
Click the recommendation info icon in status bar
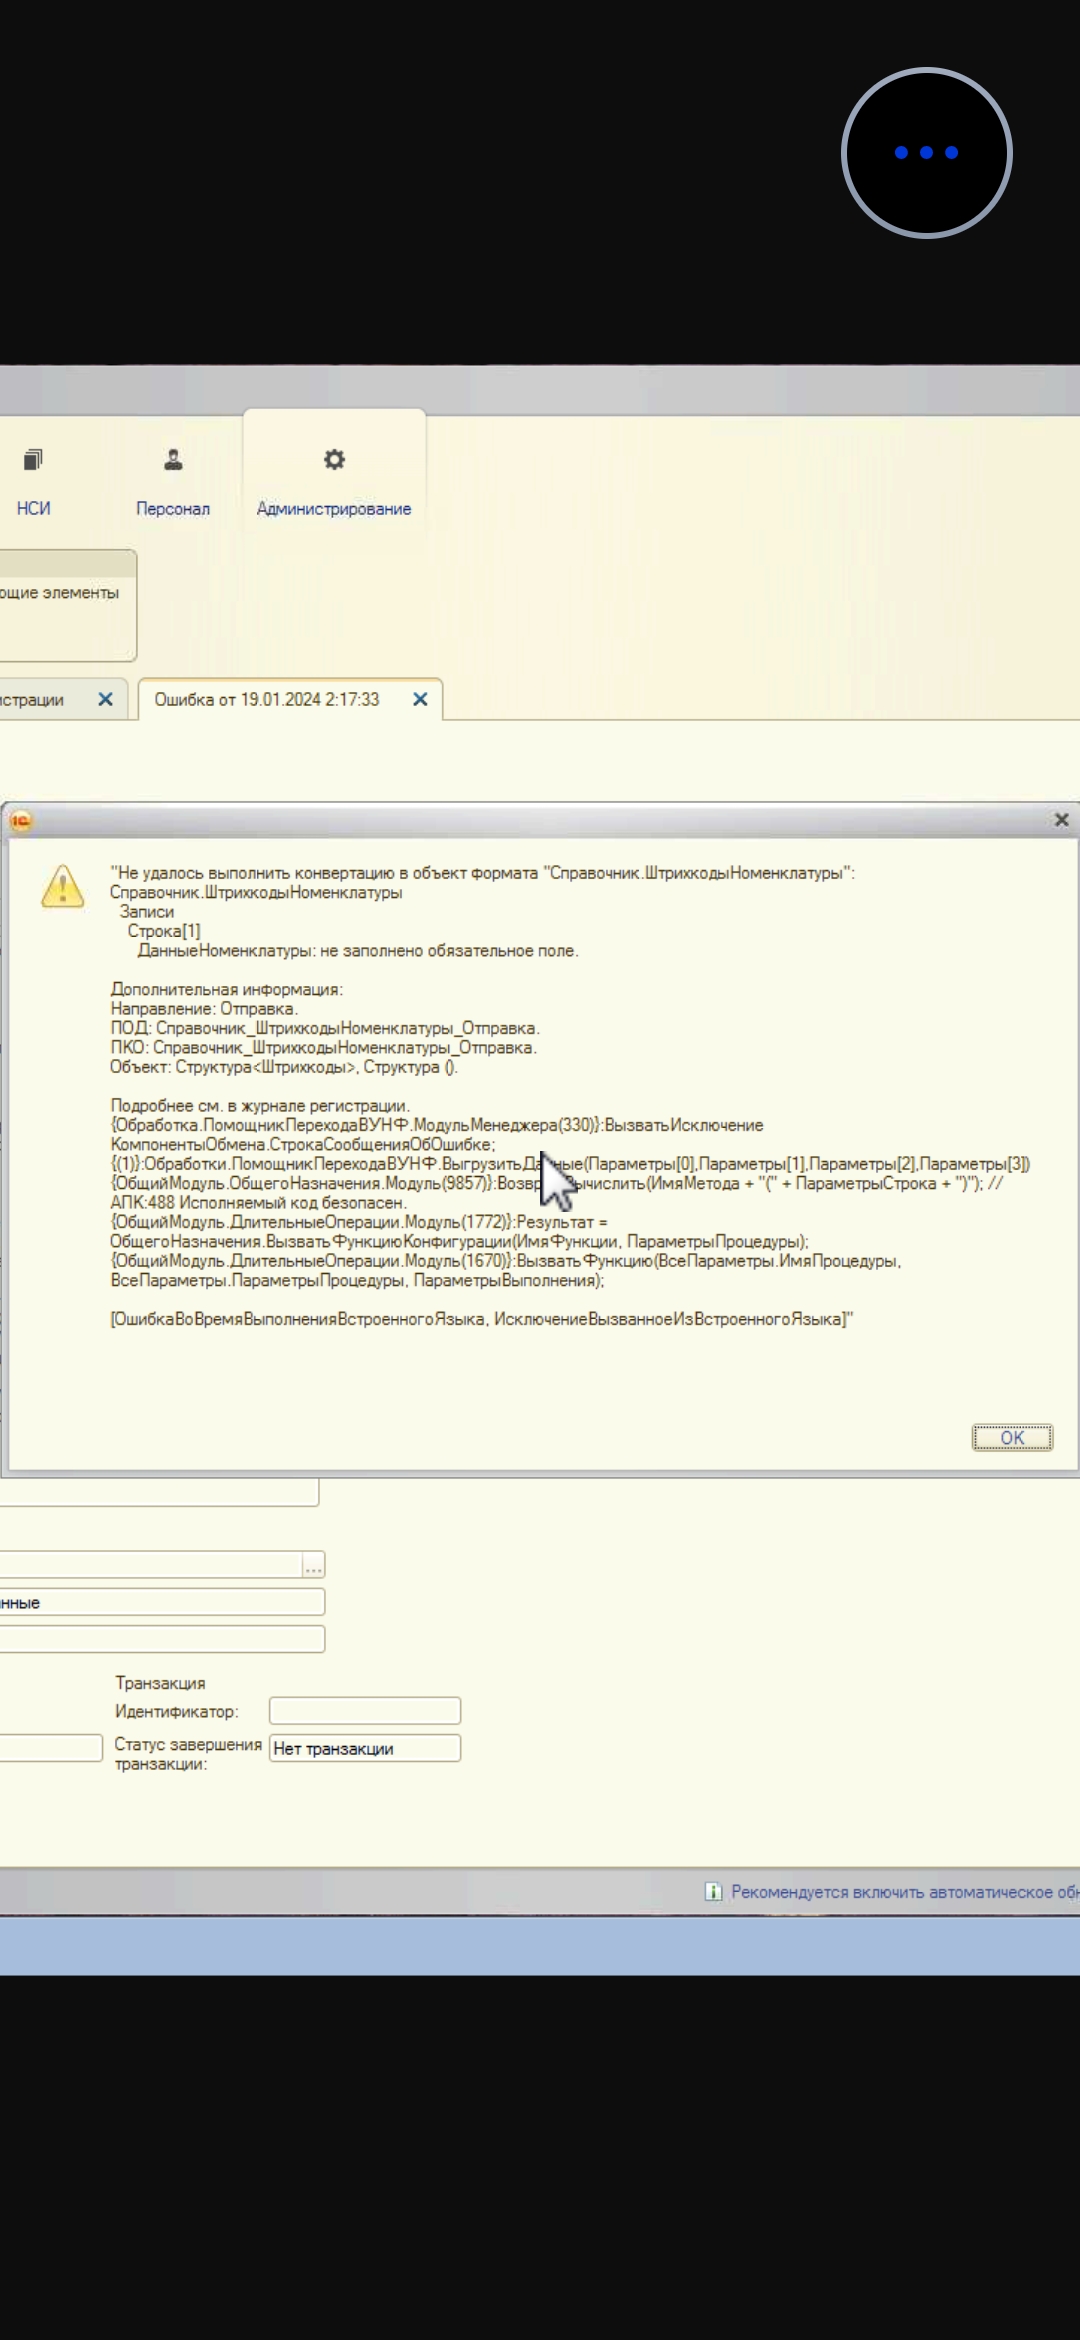[713, 1892]
